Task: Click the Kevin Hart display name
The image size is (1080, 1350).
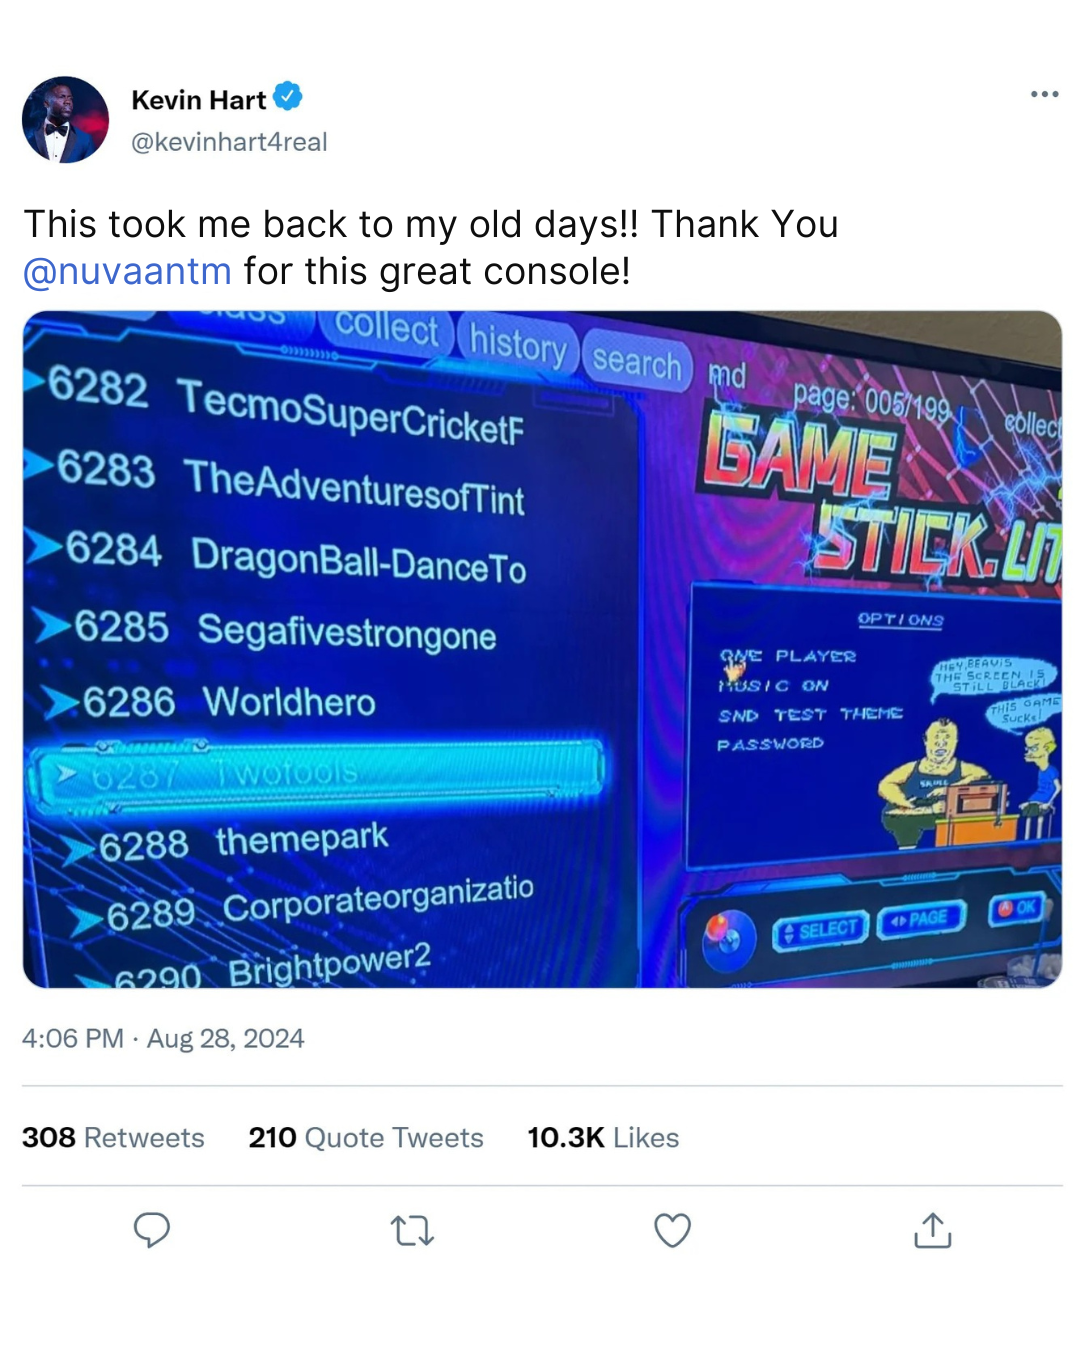Action: (198, 100)
